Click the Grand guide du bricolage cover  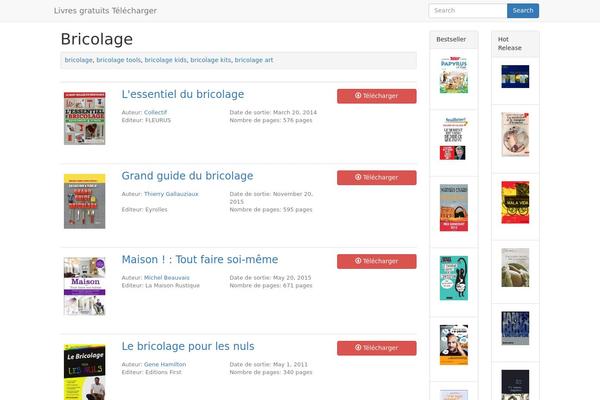(85, 201)
